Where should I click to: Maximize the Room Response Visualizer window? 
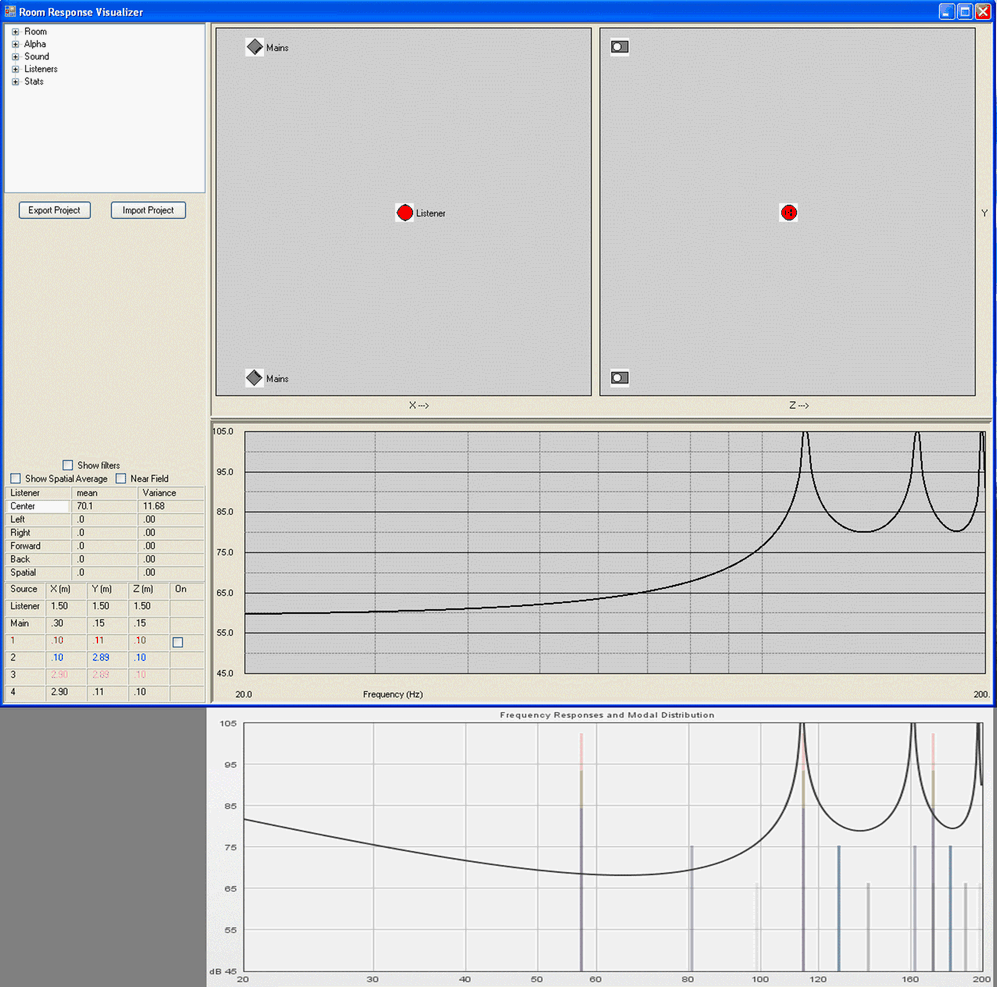[x=965, y=11]
